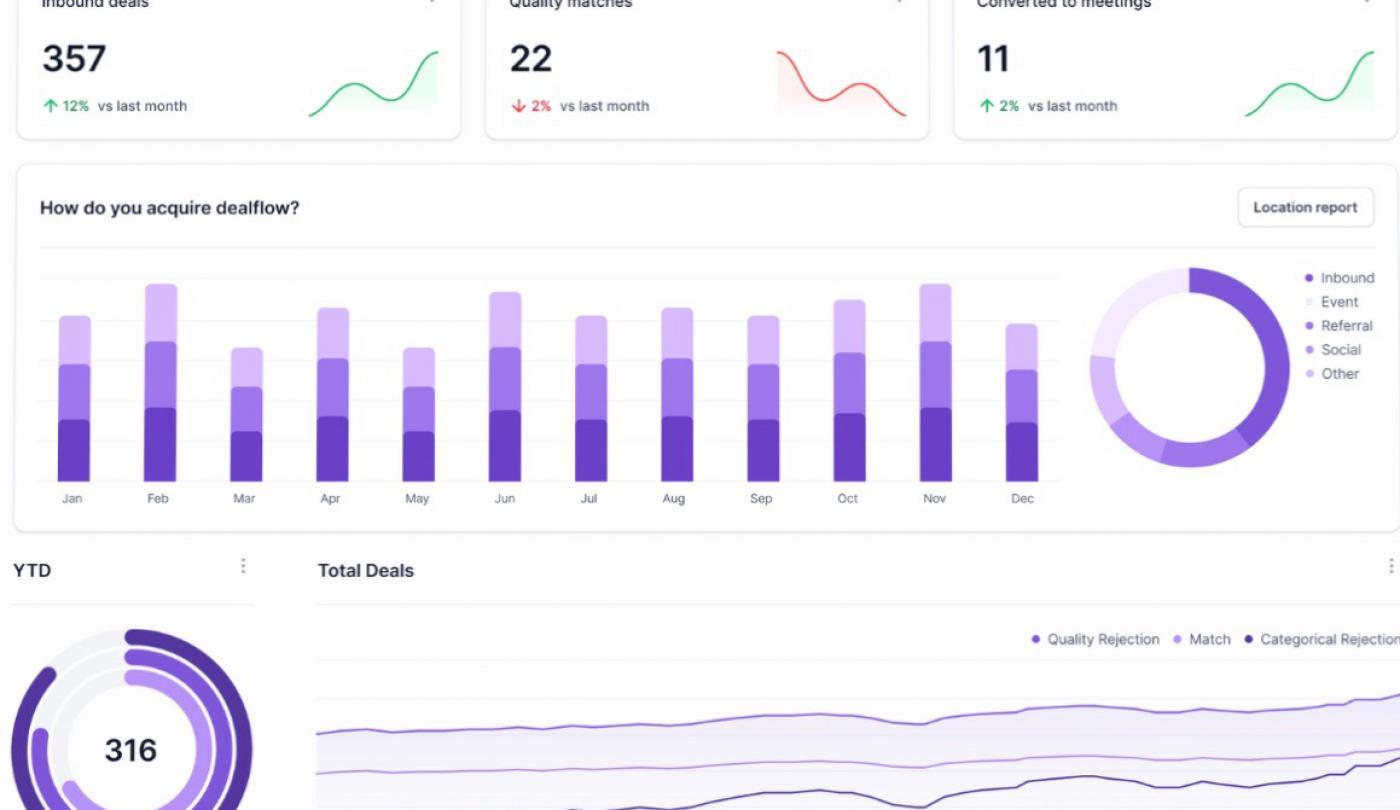Screen dimensions: 1400x810
Task: Click the 357 inbound deals value
Action: pyautogui.click(x=74, y=59)
